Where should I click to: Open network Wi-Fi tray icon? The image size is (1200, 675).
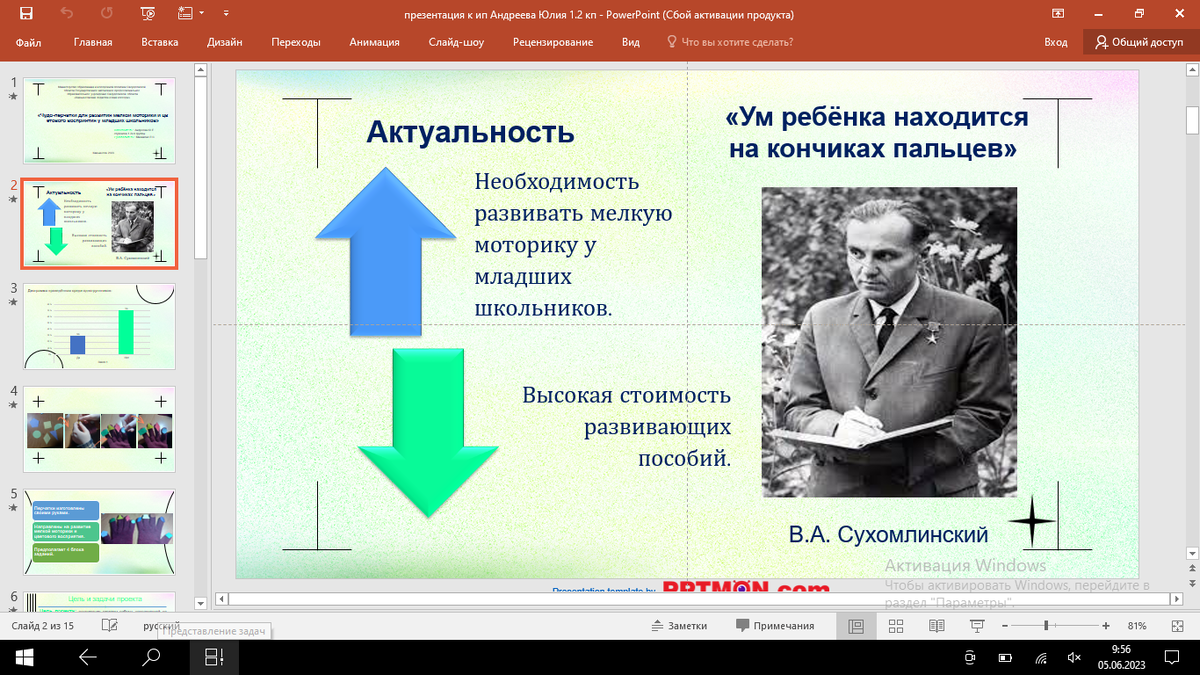click(1040, 657)
